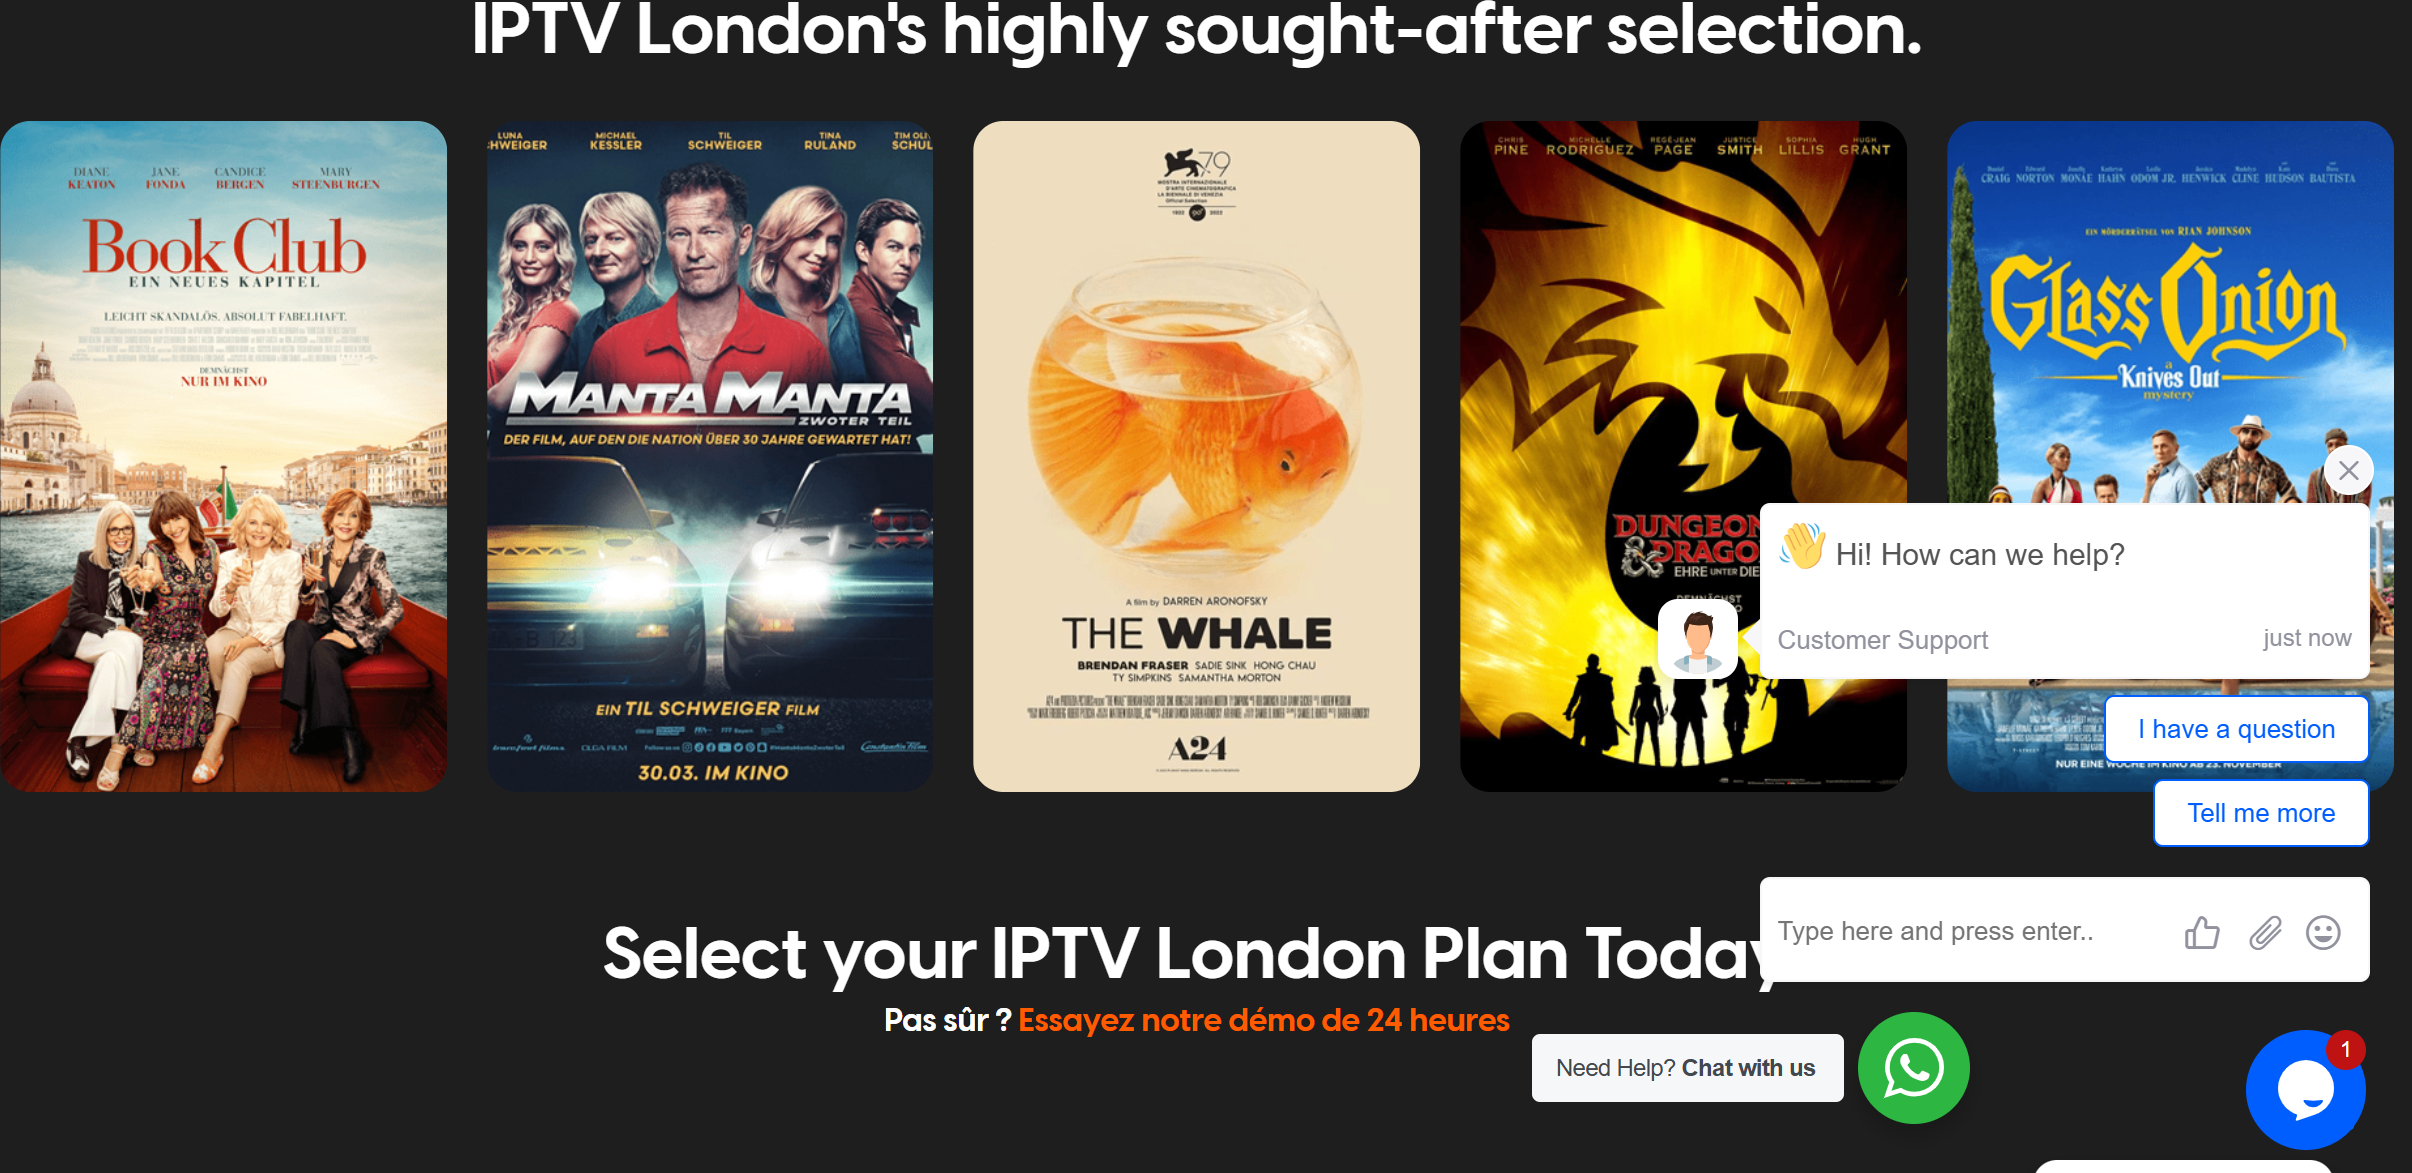Close the chat greeting popup
Image resolution: width=2412 pixels, height=1173 pixels.
(x=2348, y=470)
